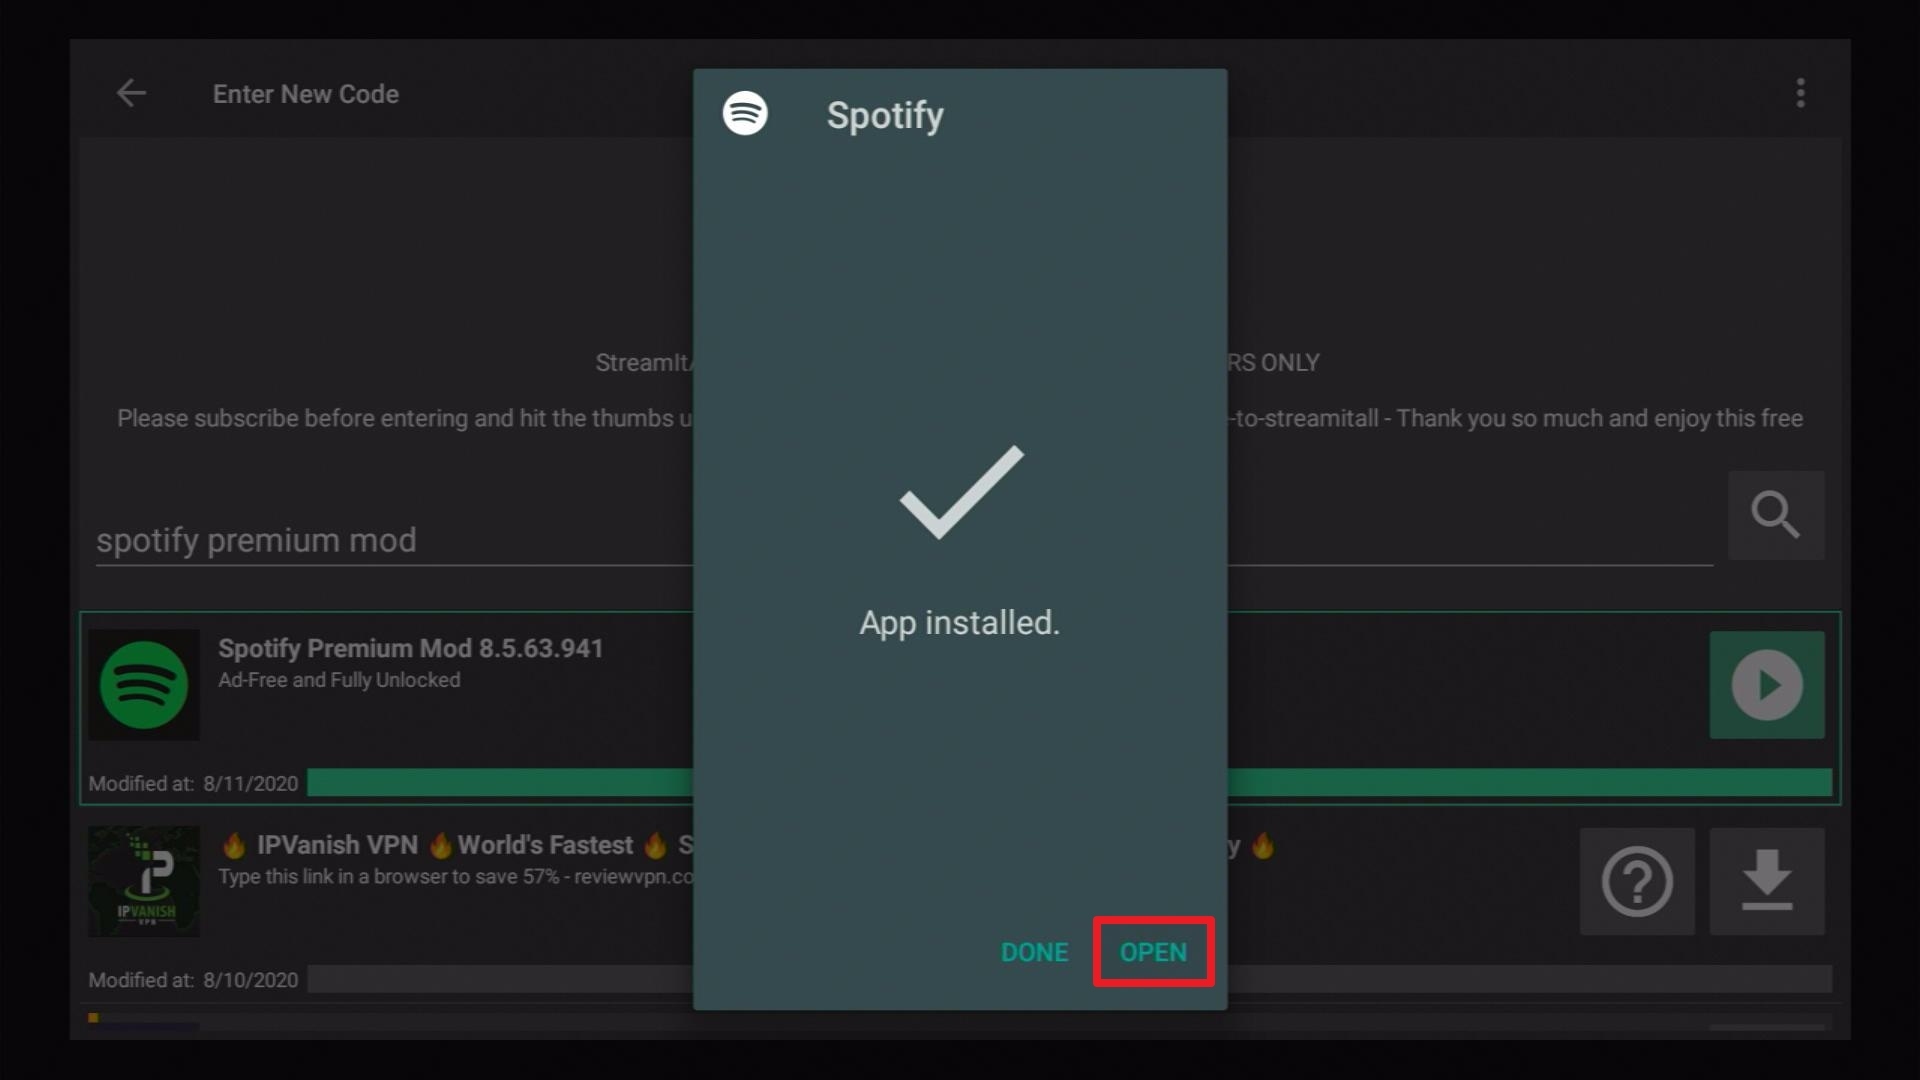1920x1080 pixels.
Task: Open help for IPVanish VPN entry
Action: [1637, 881]
